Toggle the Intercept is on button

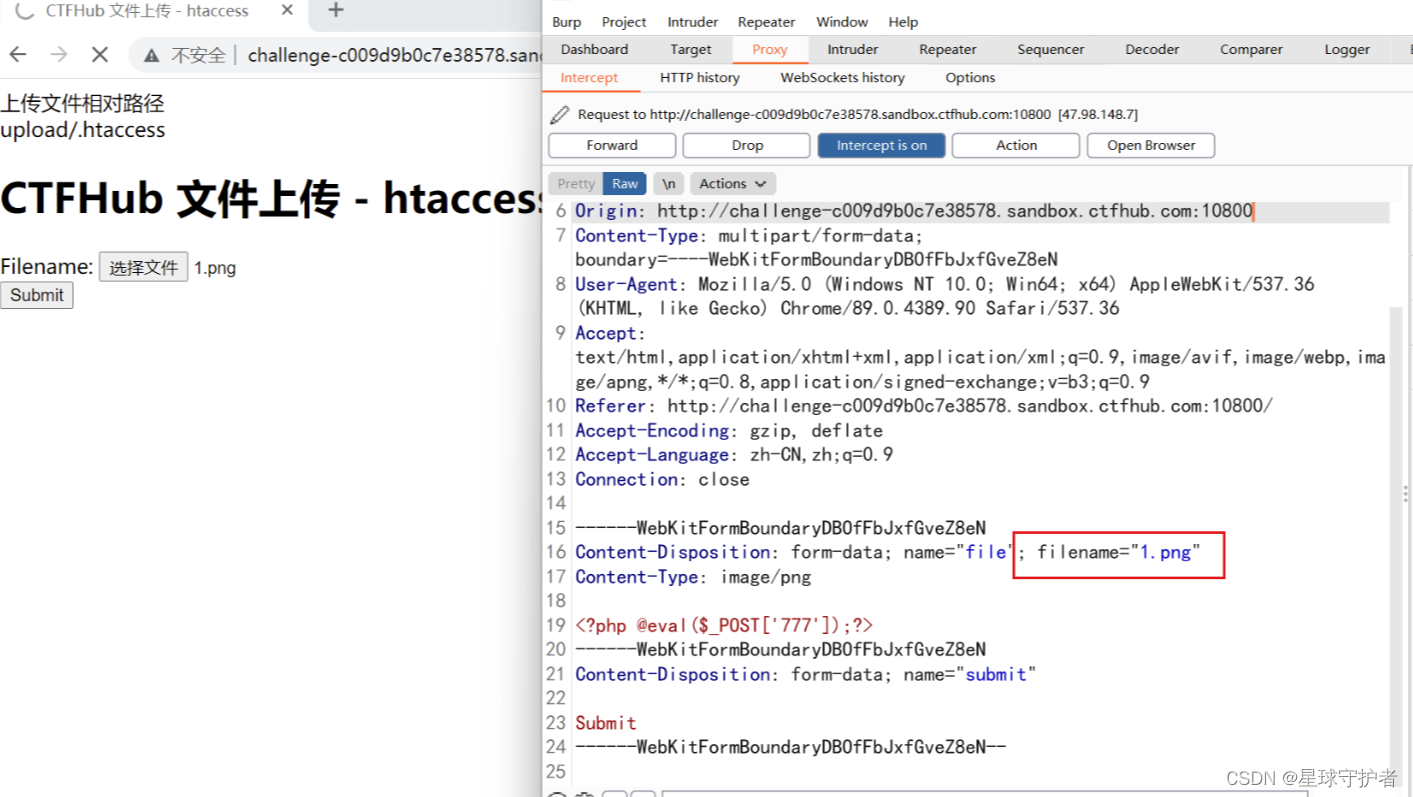click(x=882, y=145)
